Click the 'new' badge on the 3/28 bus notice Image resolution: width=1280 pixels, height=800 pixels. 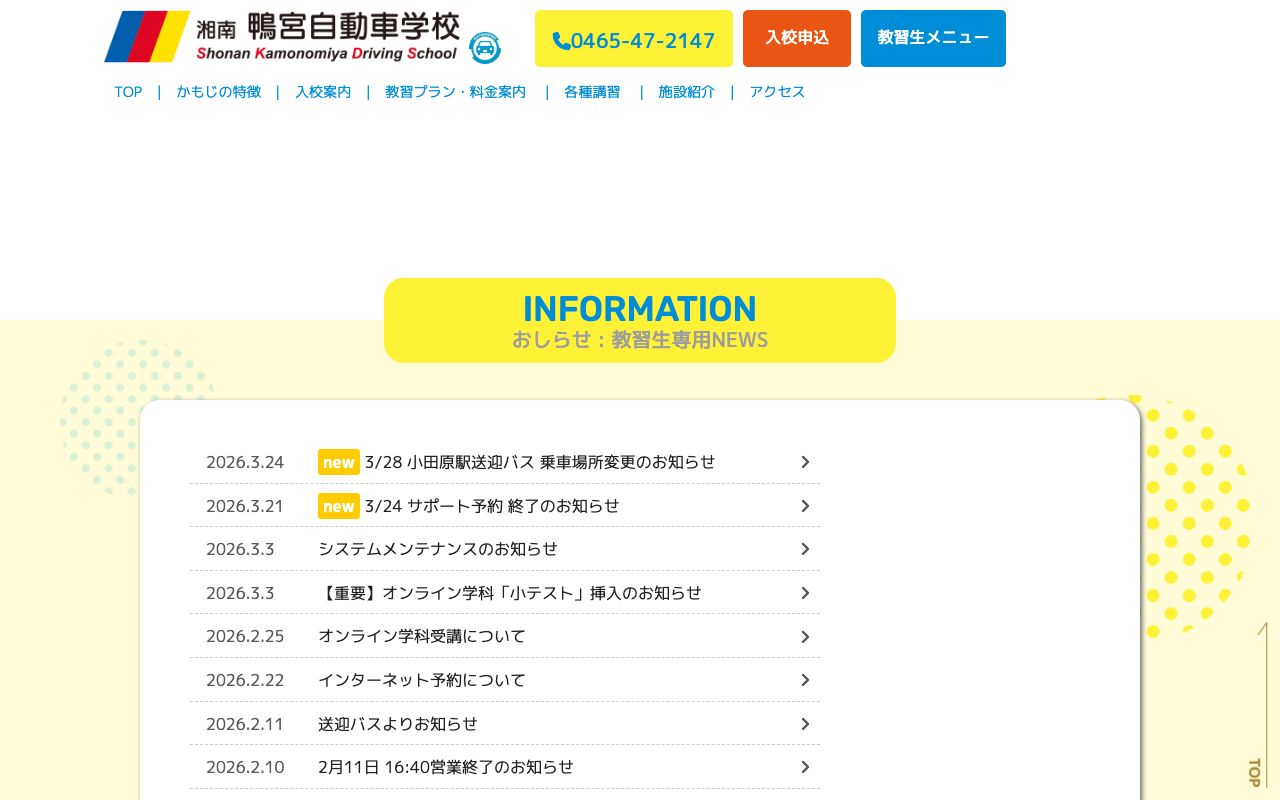point(338,462)
